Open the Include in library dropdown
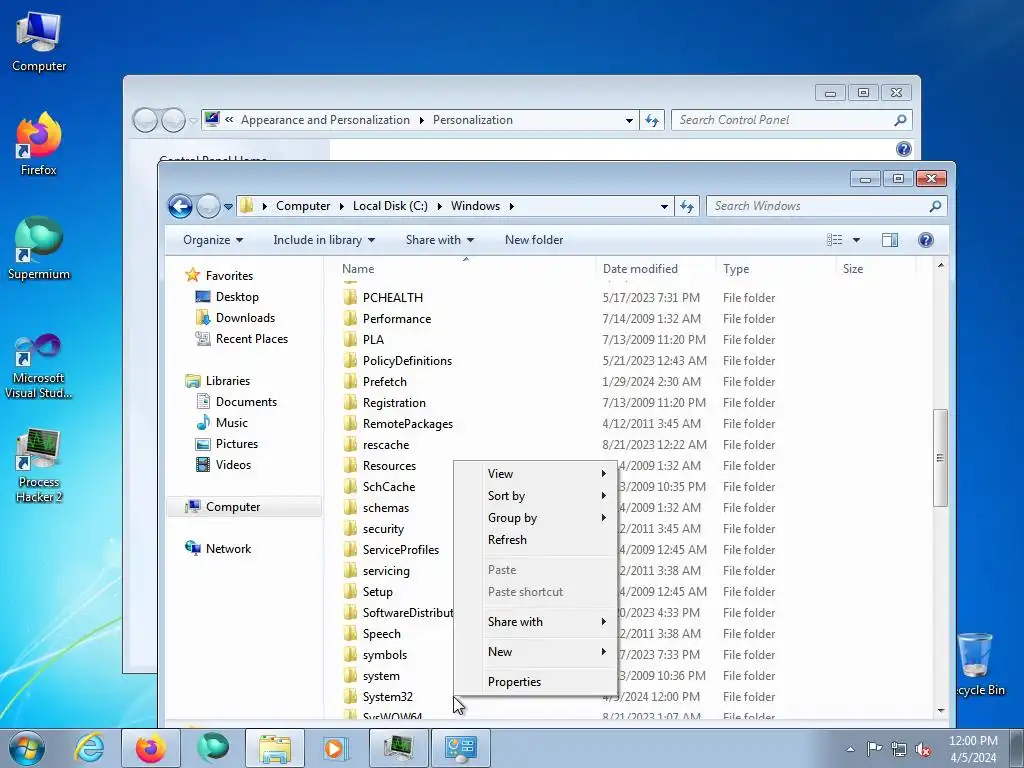 click(x=324, y=240)
